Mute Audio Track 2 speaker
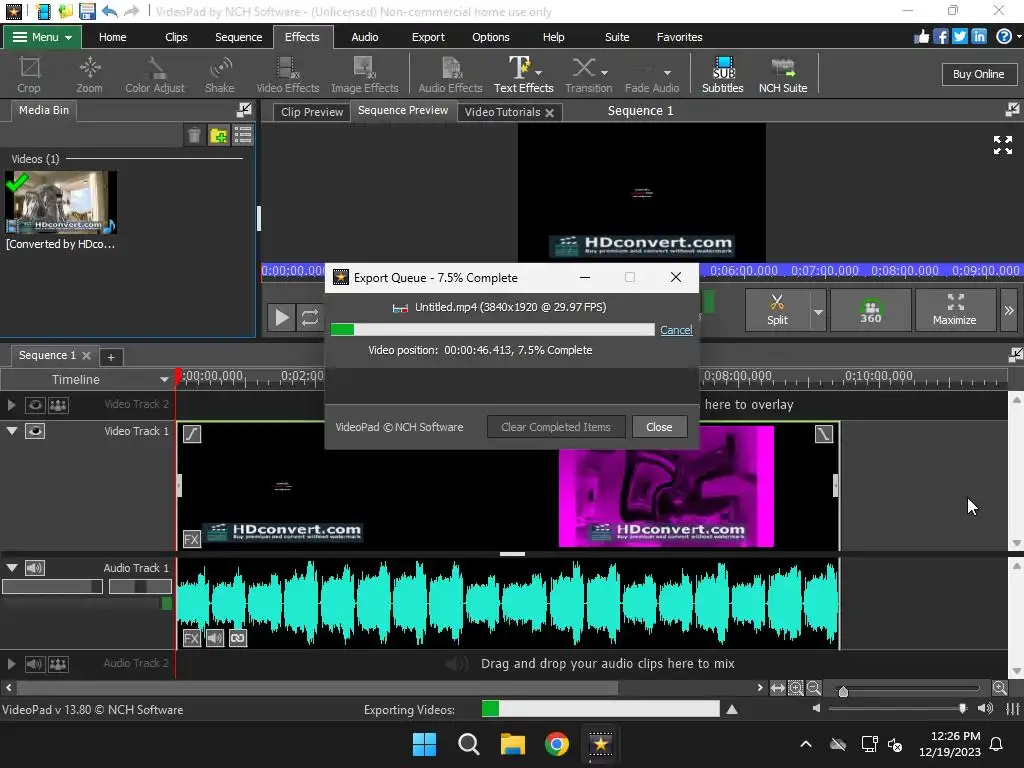 tap(35, 664)
